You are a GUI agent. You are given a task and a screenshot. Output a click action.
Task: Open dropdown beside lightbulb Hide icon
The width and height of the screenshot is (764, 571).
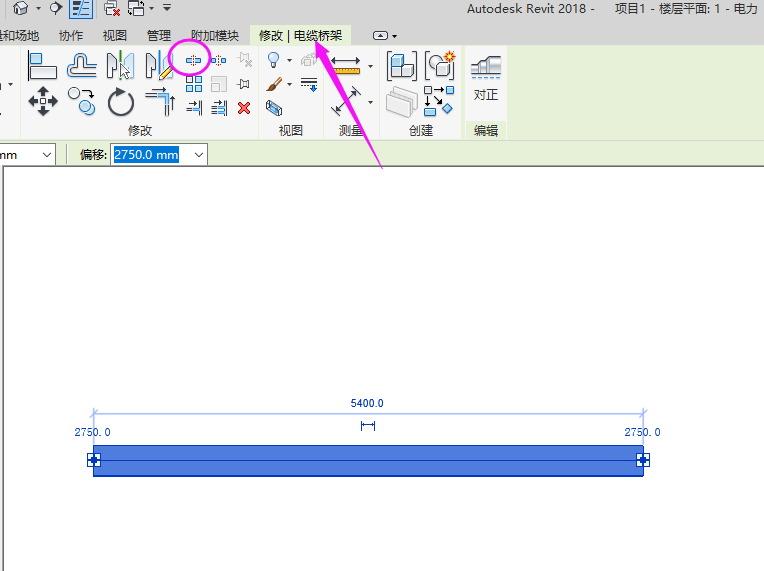pyautogui.click(x=289, y=60)
